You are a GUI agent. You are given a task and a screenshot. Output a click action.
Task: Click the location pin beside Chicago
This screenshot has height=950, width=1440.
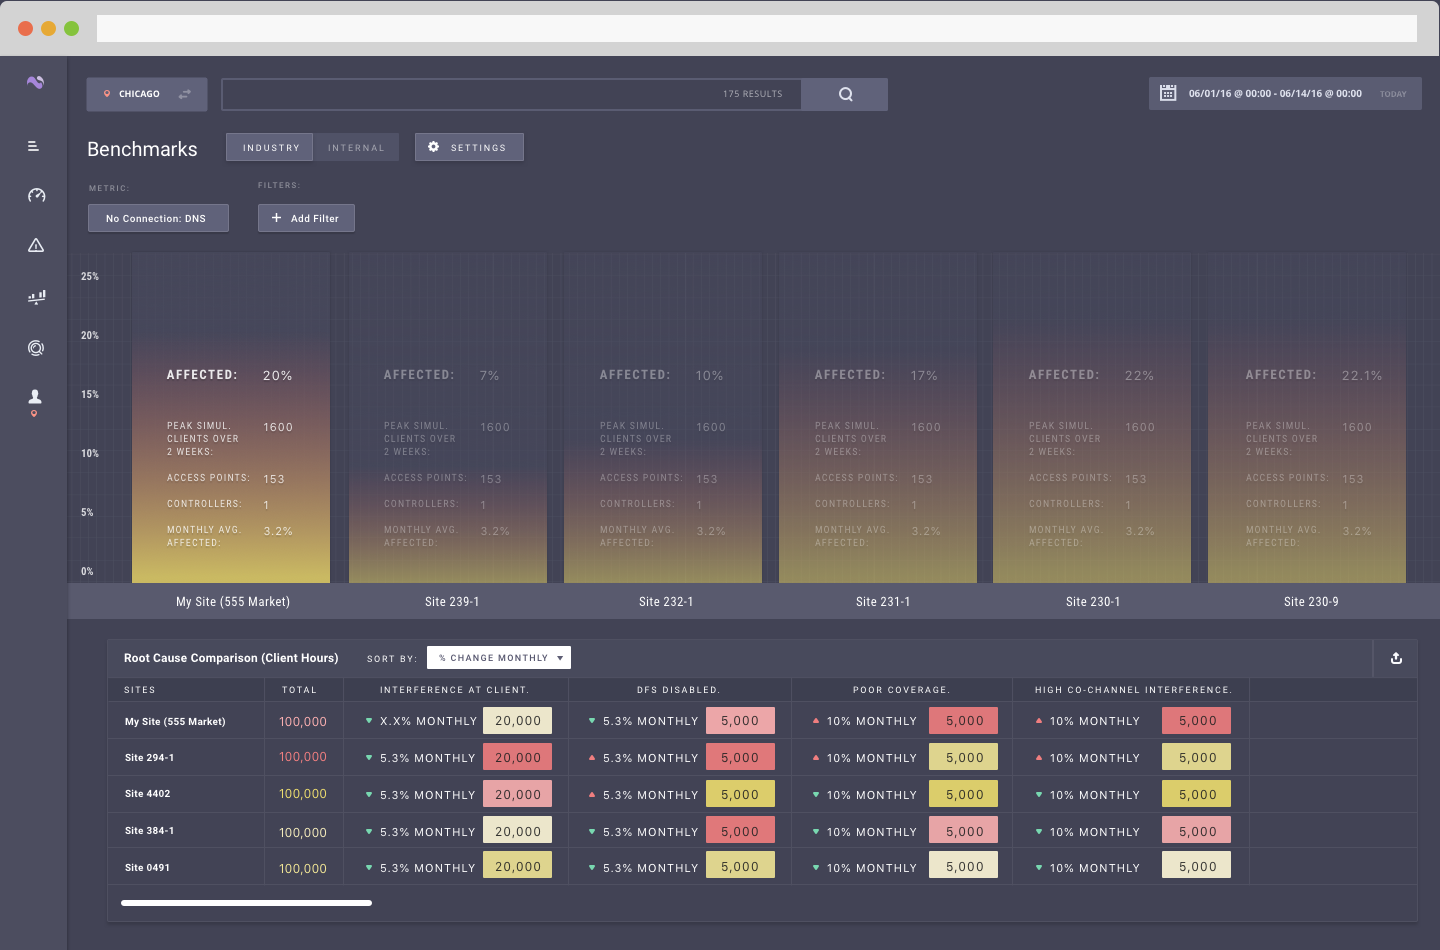point(107,94)
